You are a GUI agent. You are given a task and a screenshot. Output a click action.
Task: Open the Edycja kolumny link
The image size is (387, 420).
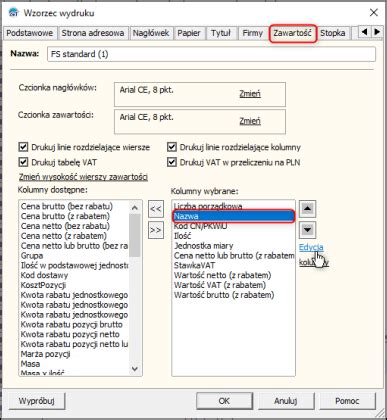[x=311, y=247]
